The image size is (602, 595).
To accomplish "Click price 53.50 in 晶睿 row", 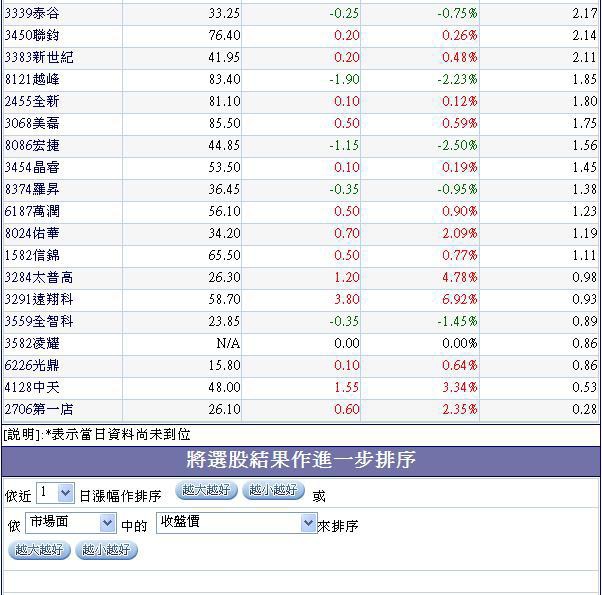I will click(x=224, y=167).
